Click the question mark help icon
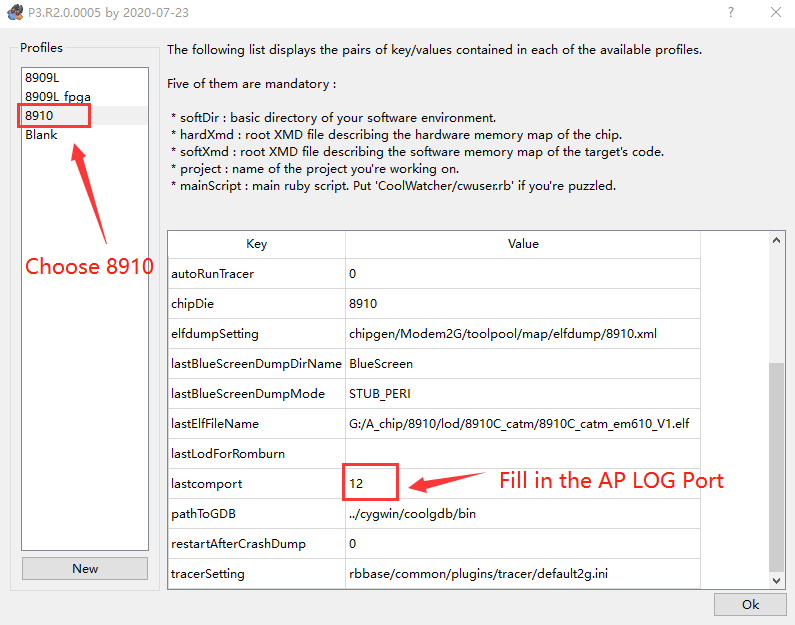This screenshot has height=625, width=795. [x=731, y=12]
